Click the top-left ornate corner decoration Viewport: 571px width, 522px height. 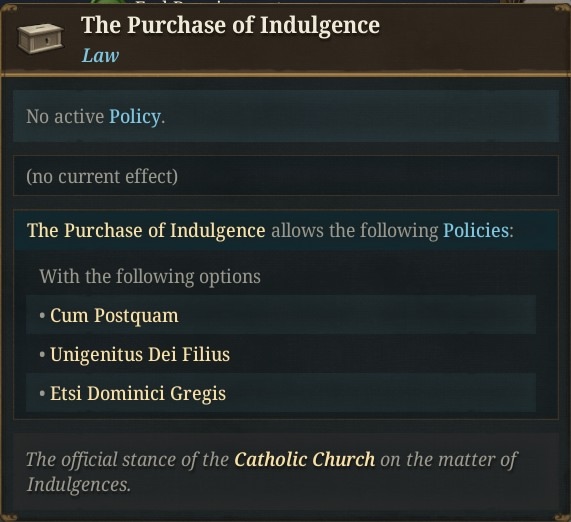tap(9, 8)
